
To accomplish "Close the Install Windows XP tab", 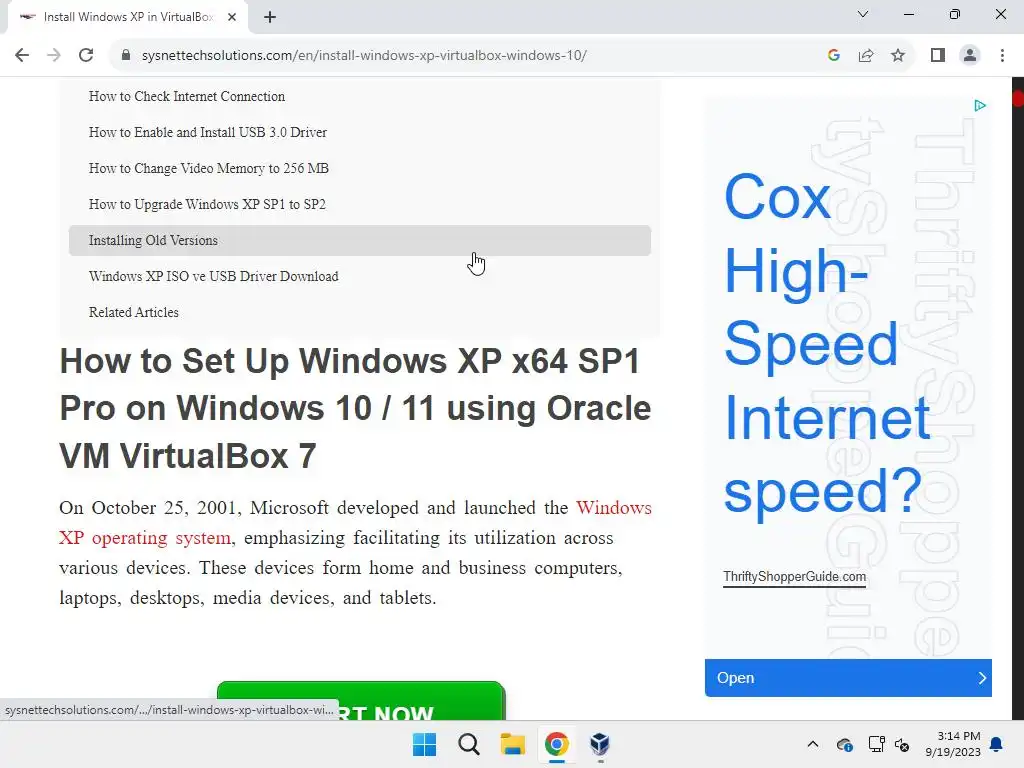I will 232,17.
